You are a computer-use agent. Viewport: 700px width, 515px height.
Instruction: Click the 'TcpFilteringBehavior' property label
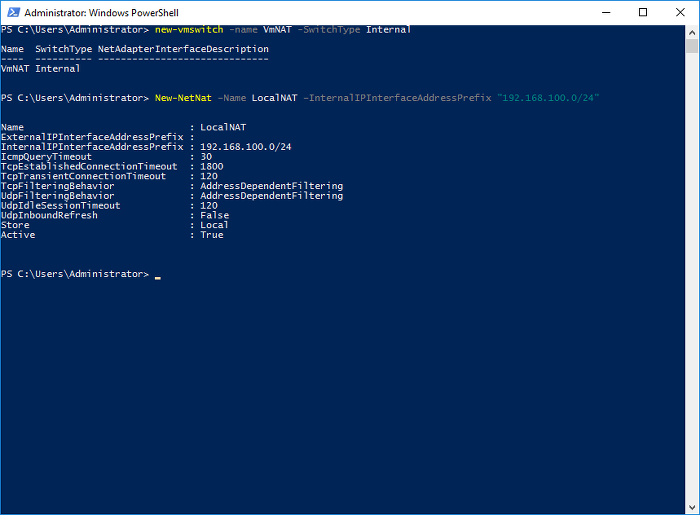(x=58, y=186)
